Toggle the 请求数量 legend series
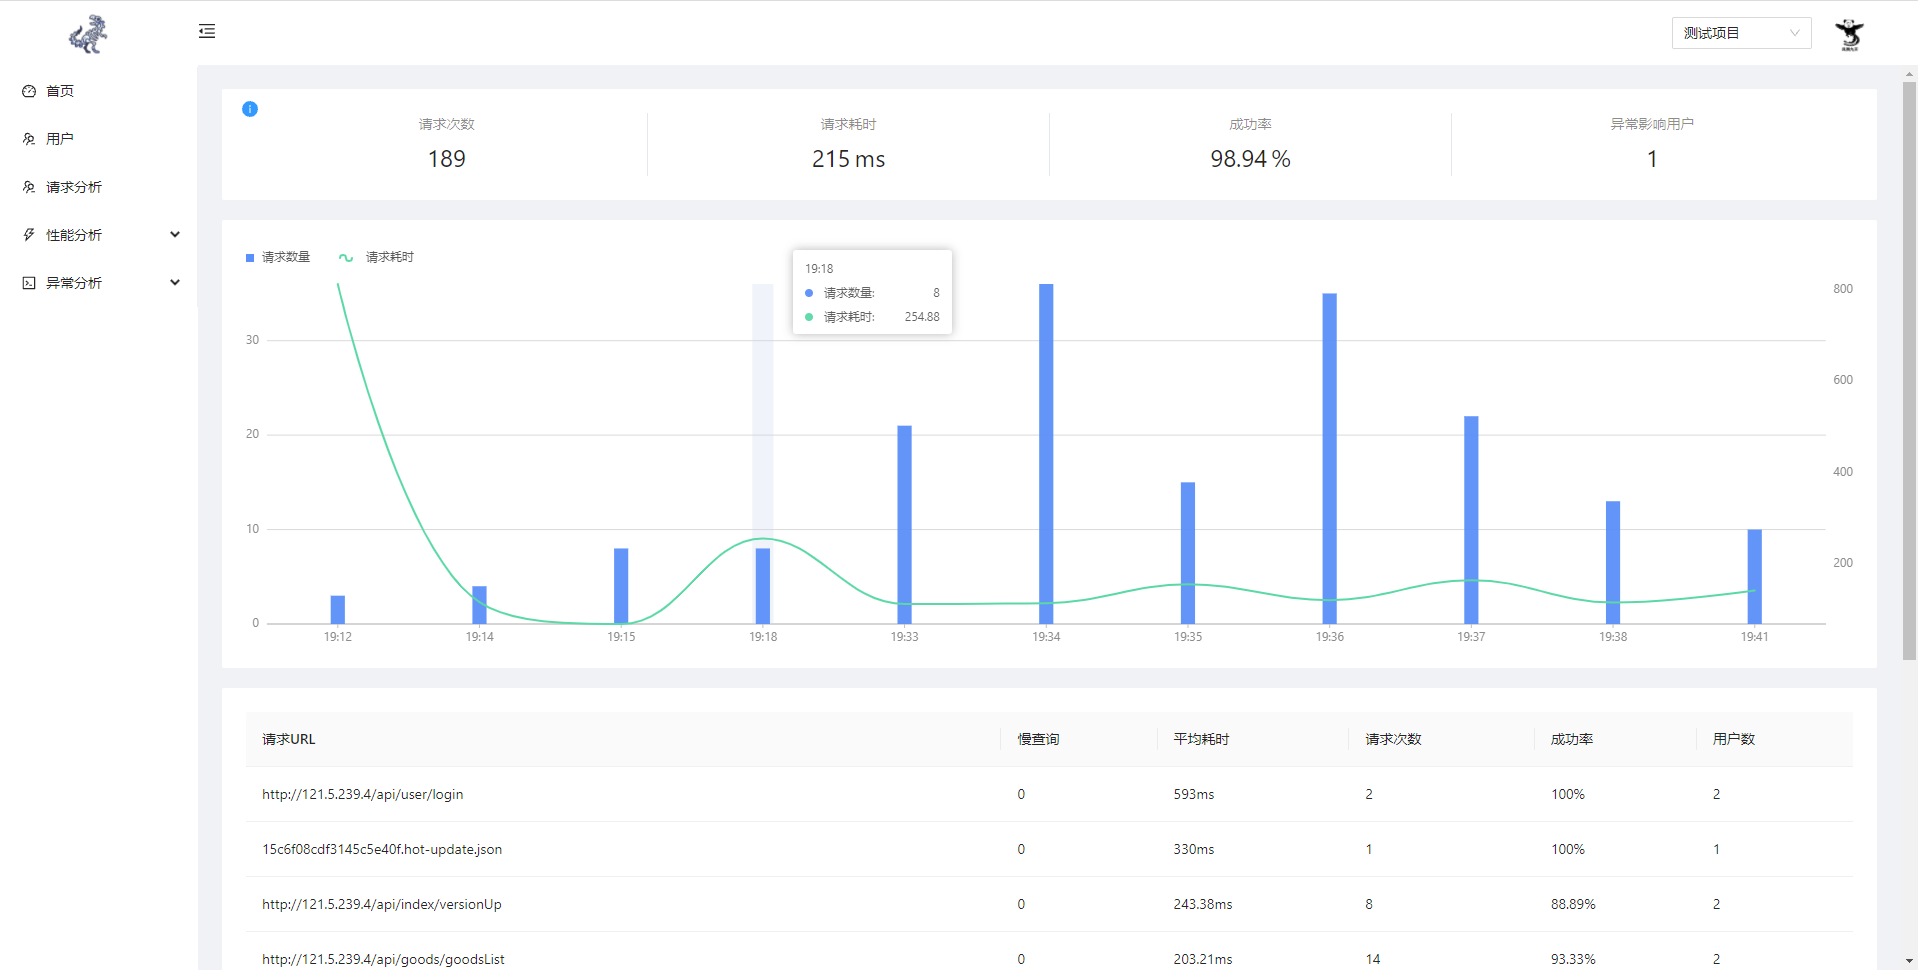The width and height of the screenshot is (1918, 970). coord(278,257)
